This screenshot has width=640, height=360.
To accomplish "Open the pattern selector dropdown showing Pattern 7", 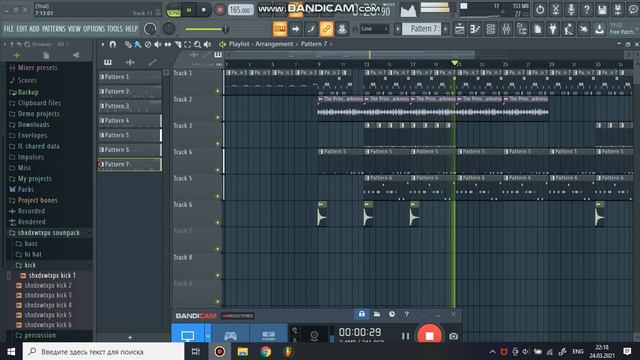I will click(x=421, y=29).
